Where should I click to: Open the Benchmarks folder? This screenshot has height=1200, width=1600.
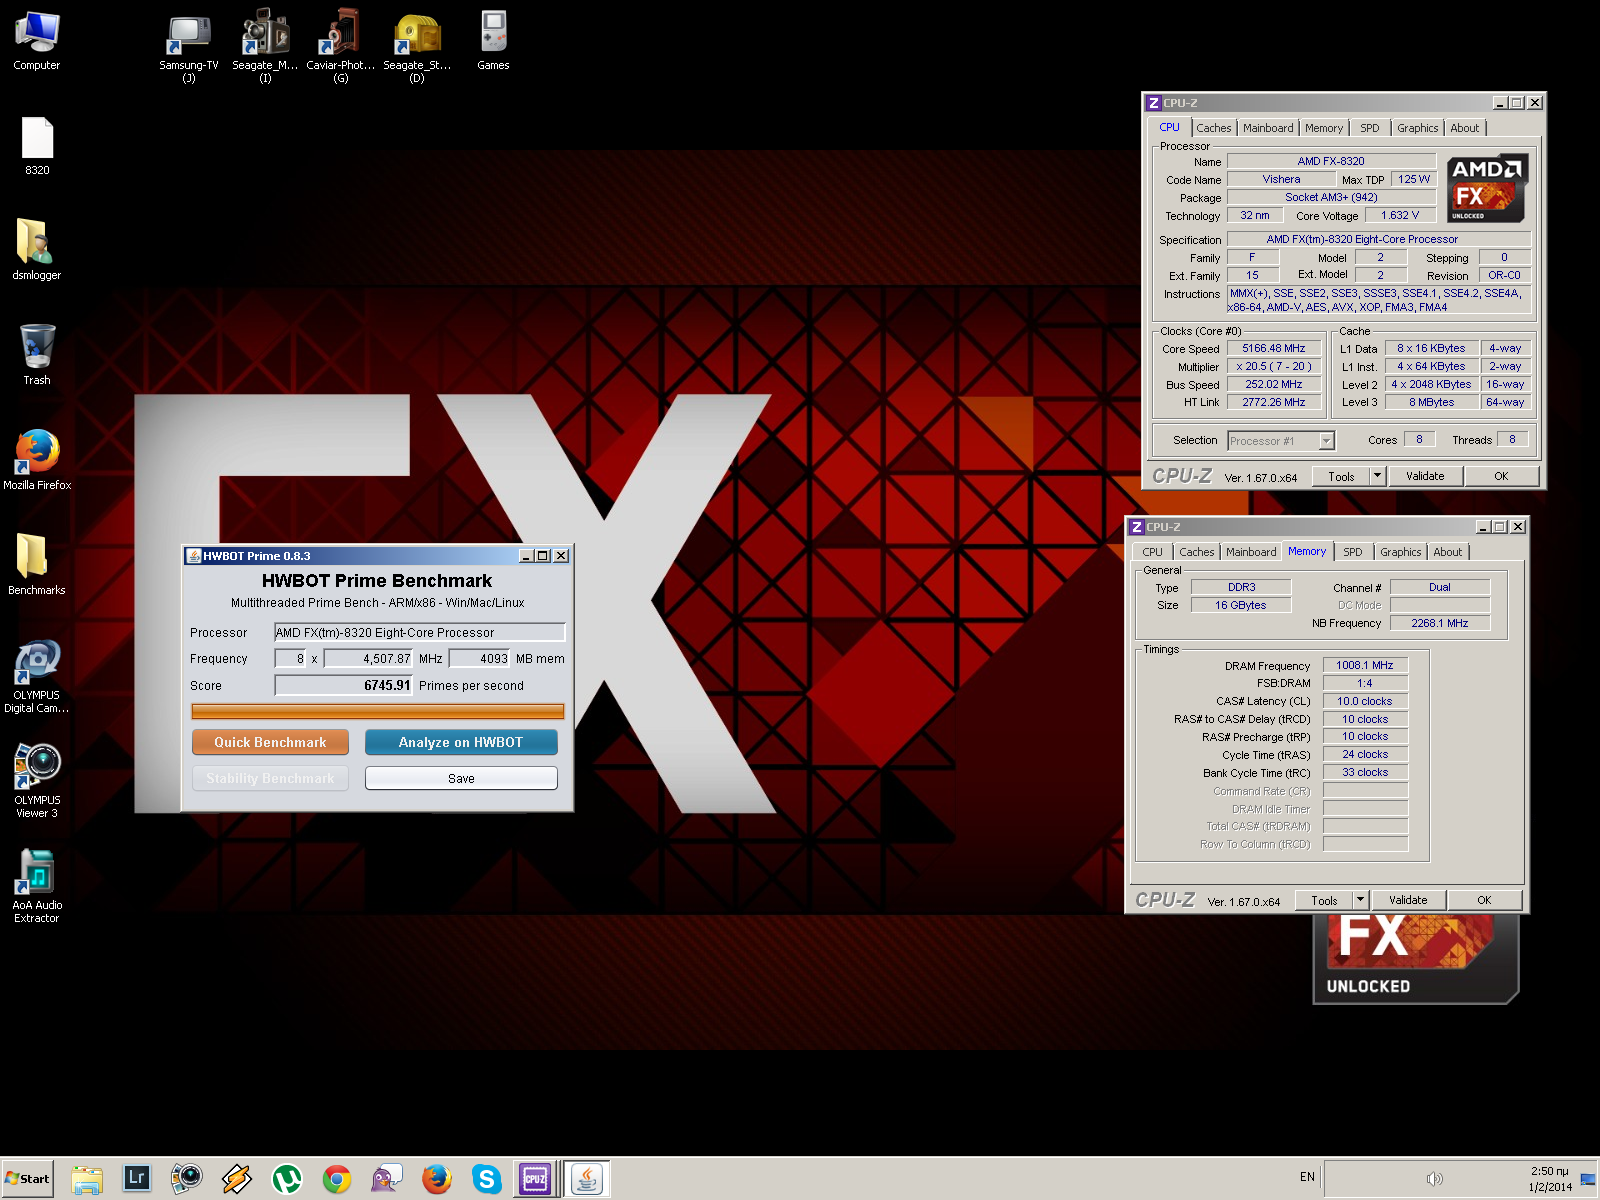click(x=37, y=566)
